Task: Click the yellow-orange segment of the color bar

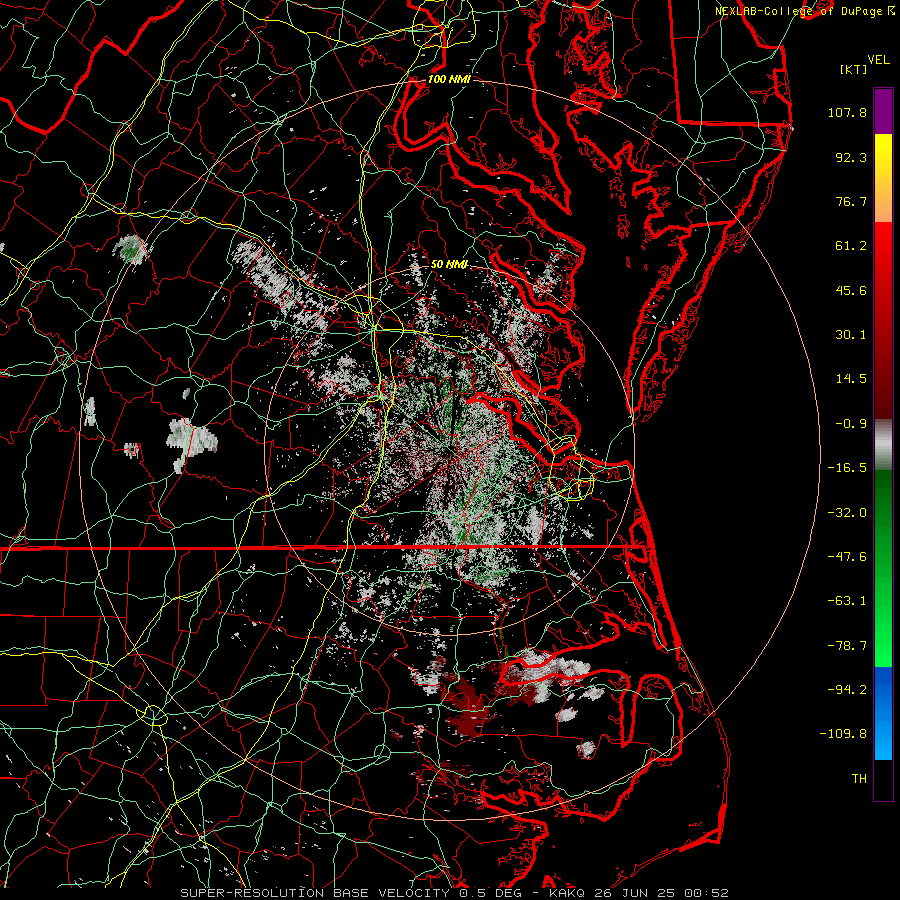Action: (883, 178)
